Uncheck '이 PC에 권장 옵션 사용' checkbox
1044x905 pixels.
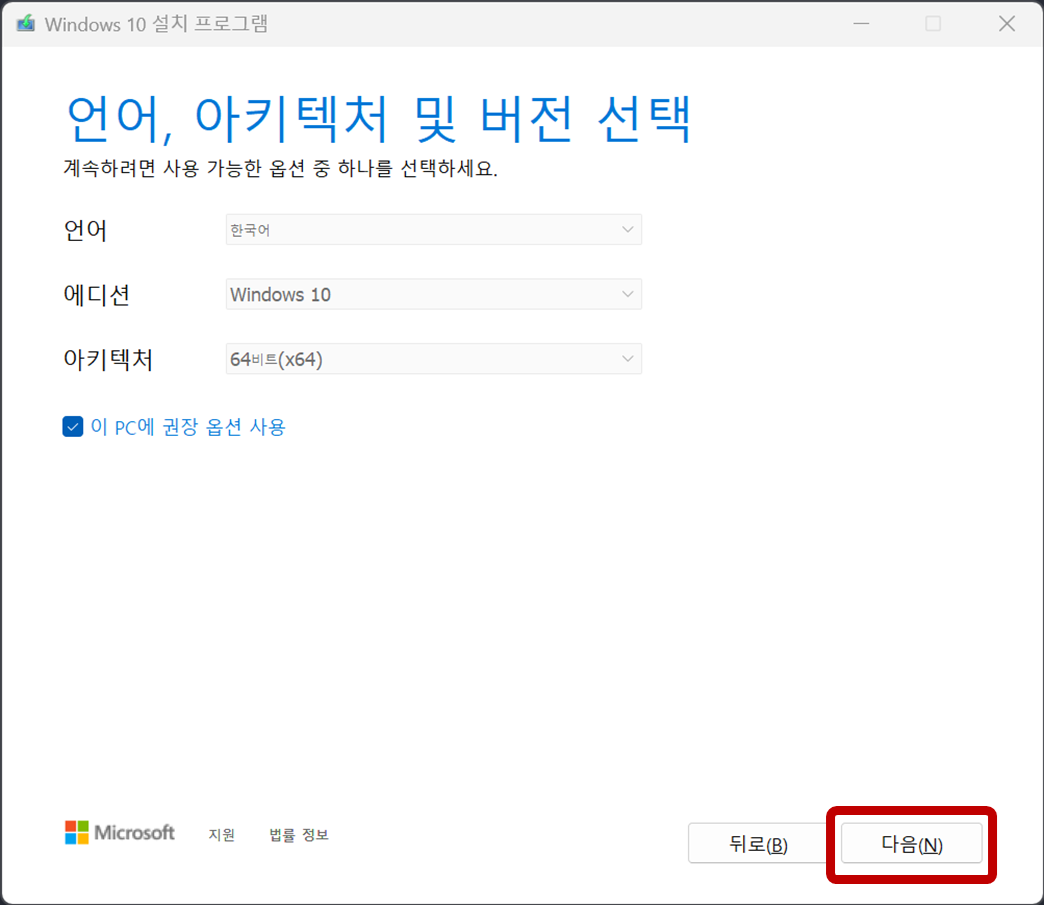(x=73, y=426)
